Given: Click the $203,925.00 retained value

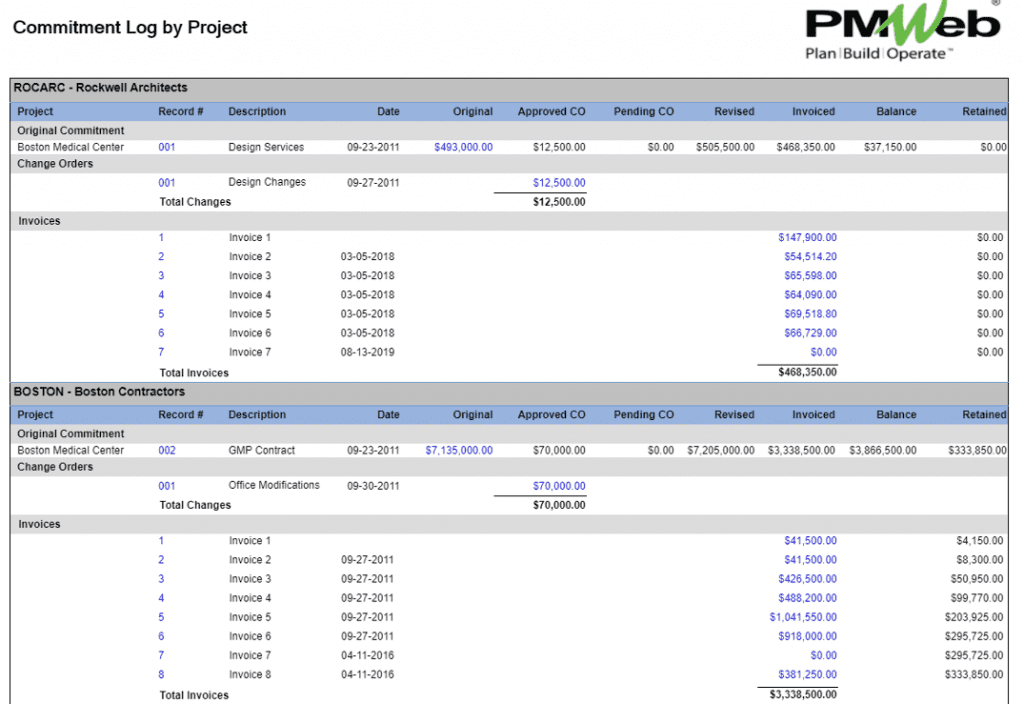Looking at the screenshot, I should click(974, 617).
